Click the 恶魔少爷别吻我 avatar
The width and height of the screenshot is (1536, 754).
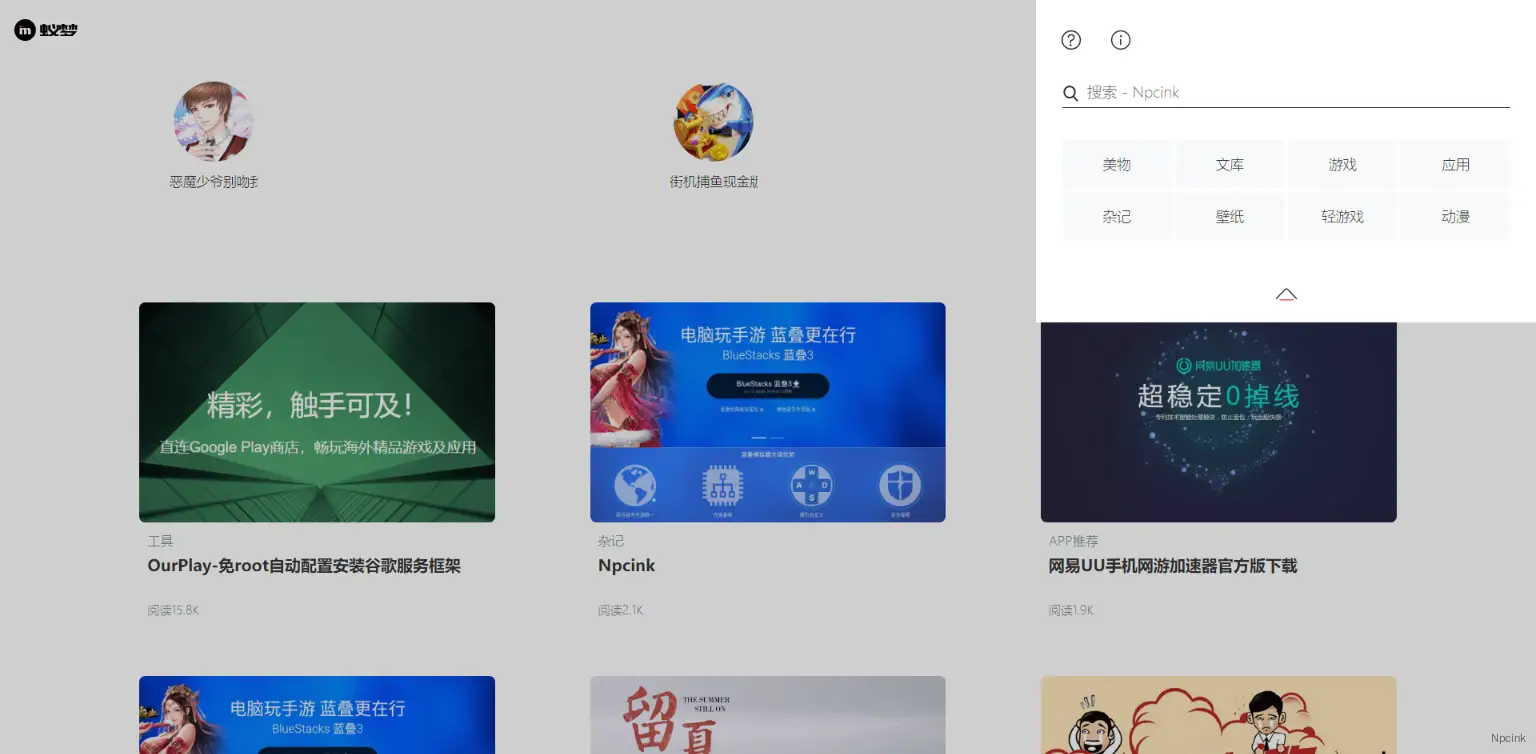click(214, 121)
